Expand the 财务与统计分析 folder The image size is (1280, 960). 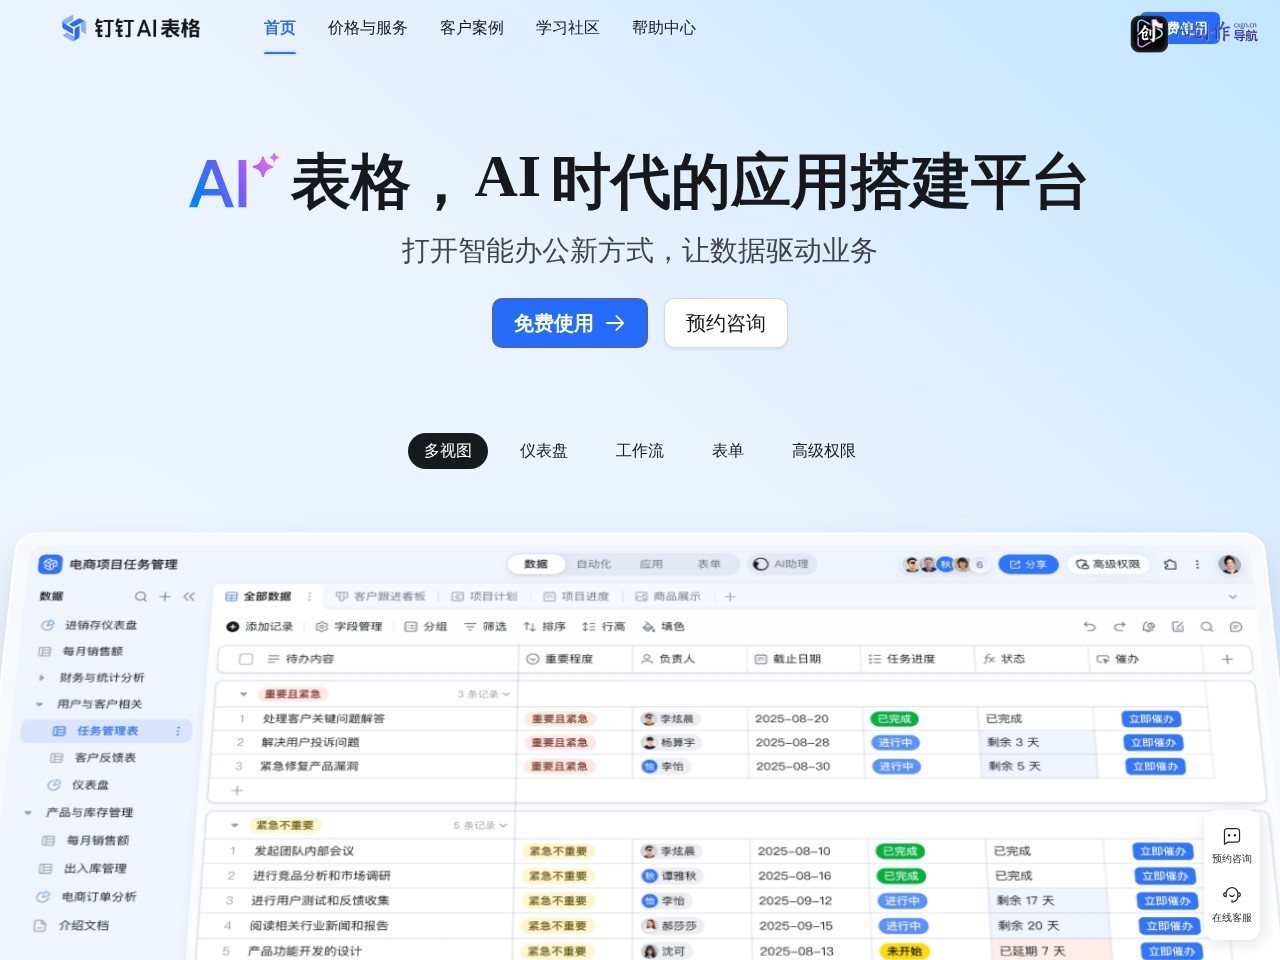pos(41,678)
